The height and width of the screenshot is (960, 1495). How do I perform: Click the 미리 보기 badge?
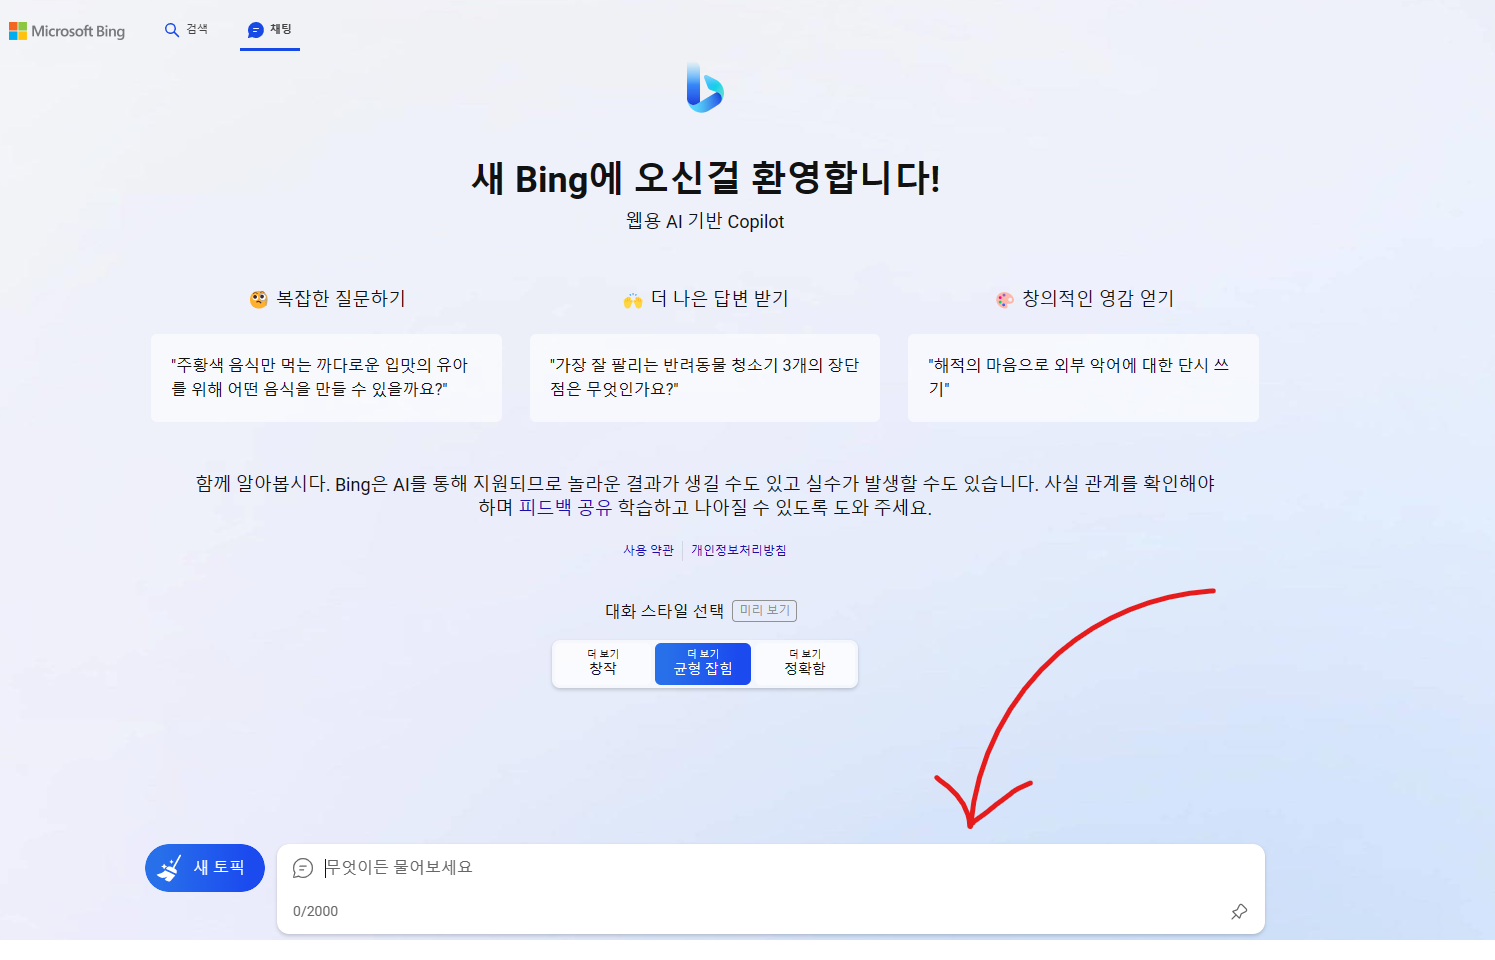pyautogui.click(x=765, y=610)
